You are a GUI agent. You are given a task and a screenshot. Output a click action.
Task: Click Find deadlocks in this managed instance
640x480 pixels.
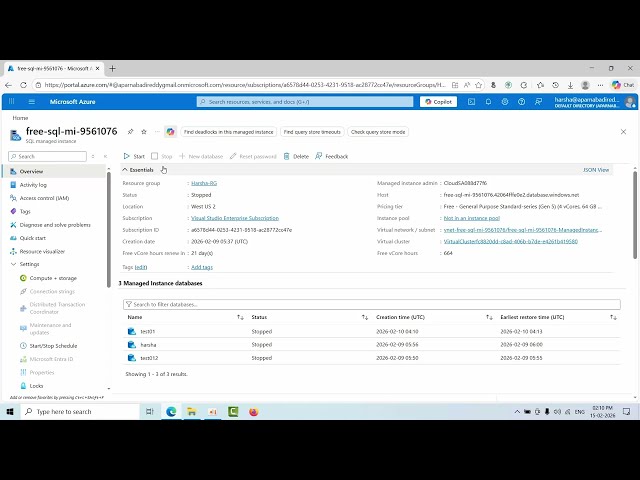tap(229, 132)
